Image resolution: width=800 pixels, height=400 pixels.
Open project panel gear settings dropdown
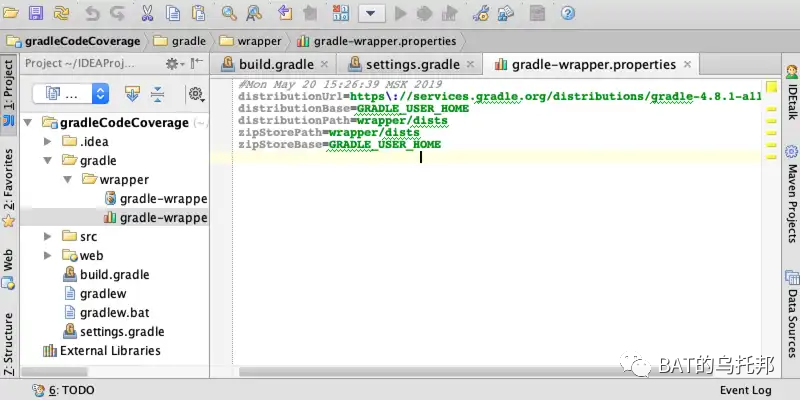coord(174,64)
